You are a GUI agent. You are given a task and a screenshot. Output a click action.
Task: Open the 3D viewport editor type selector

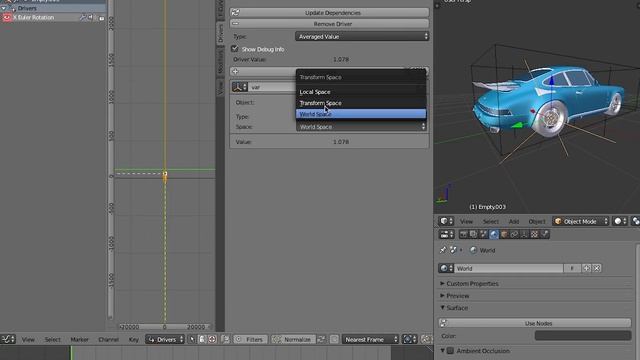(x=446, y=221)
